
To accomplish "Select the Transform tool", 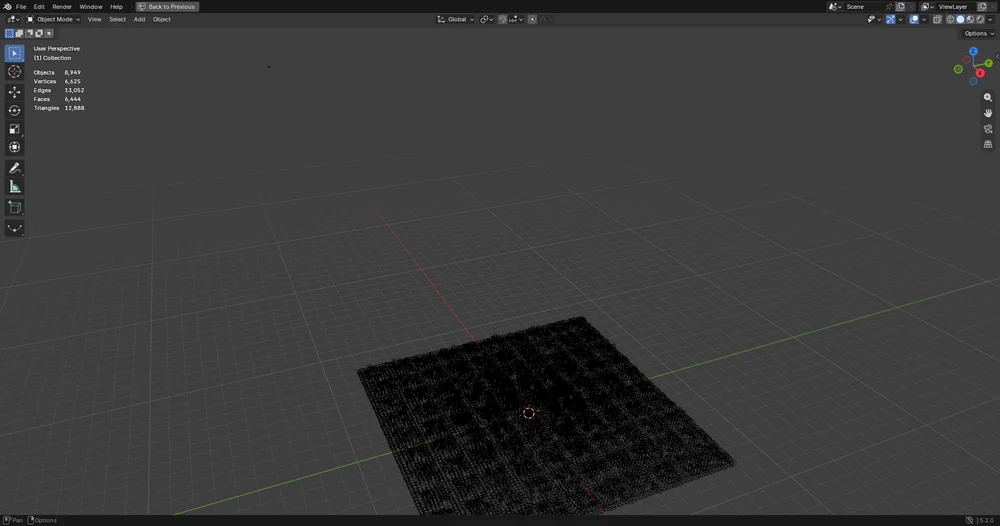I will pyautogui.click(x=15, y=147).
